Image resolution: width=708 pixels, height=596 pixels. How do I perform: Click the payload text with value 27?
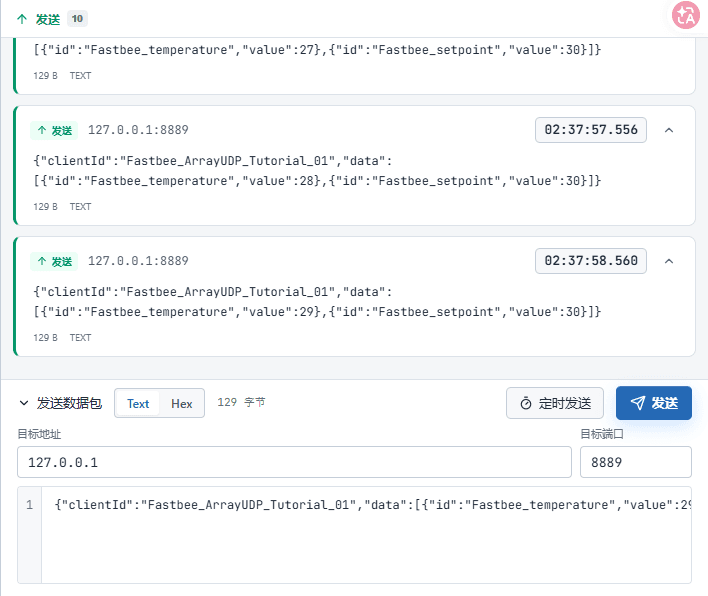[317, 50]
